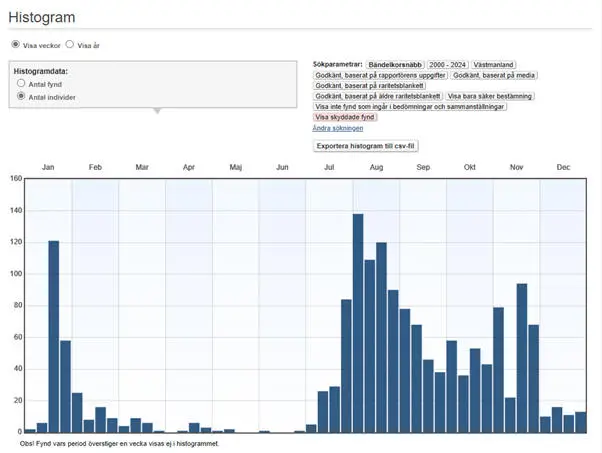Click the "Visa bara säker bestämning" tag
Image resolution: width=602 pixels, height=453 pixels.
pyautogui.click(x=490, y=96)
